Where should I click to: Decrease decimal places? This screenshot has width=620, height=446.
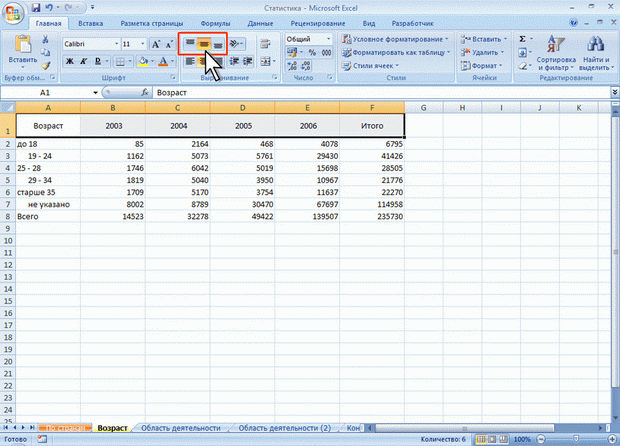(306, 66)
